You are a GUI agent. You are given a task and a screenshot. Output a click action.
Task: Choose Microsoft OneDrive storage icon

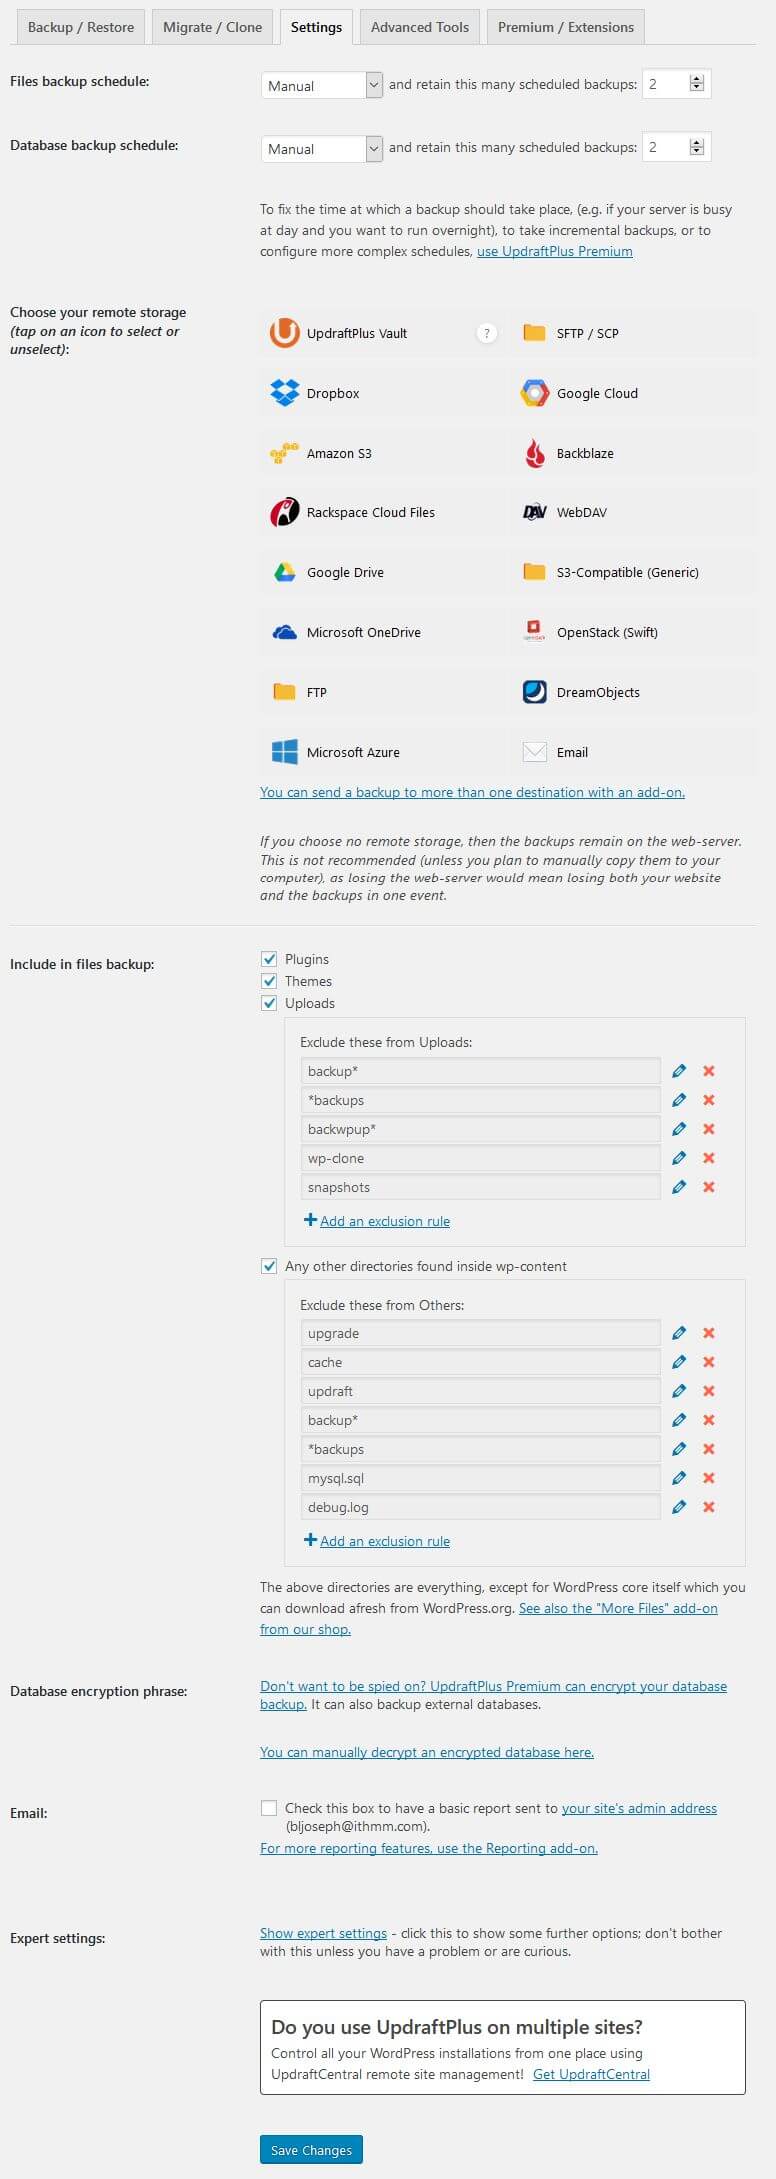[285, 632]
